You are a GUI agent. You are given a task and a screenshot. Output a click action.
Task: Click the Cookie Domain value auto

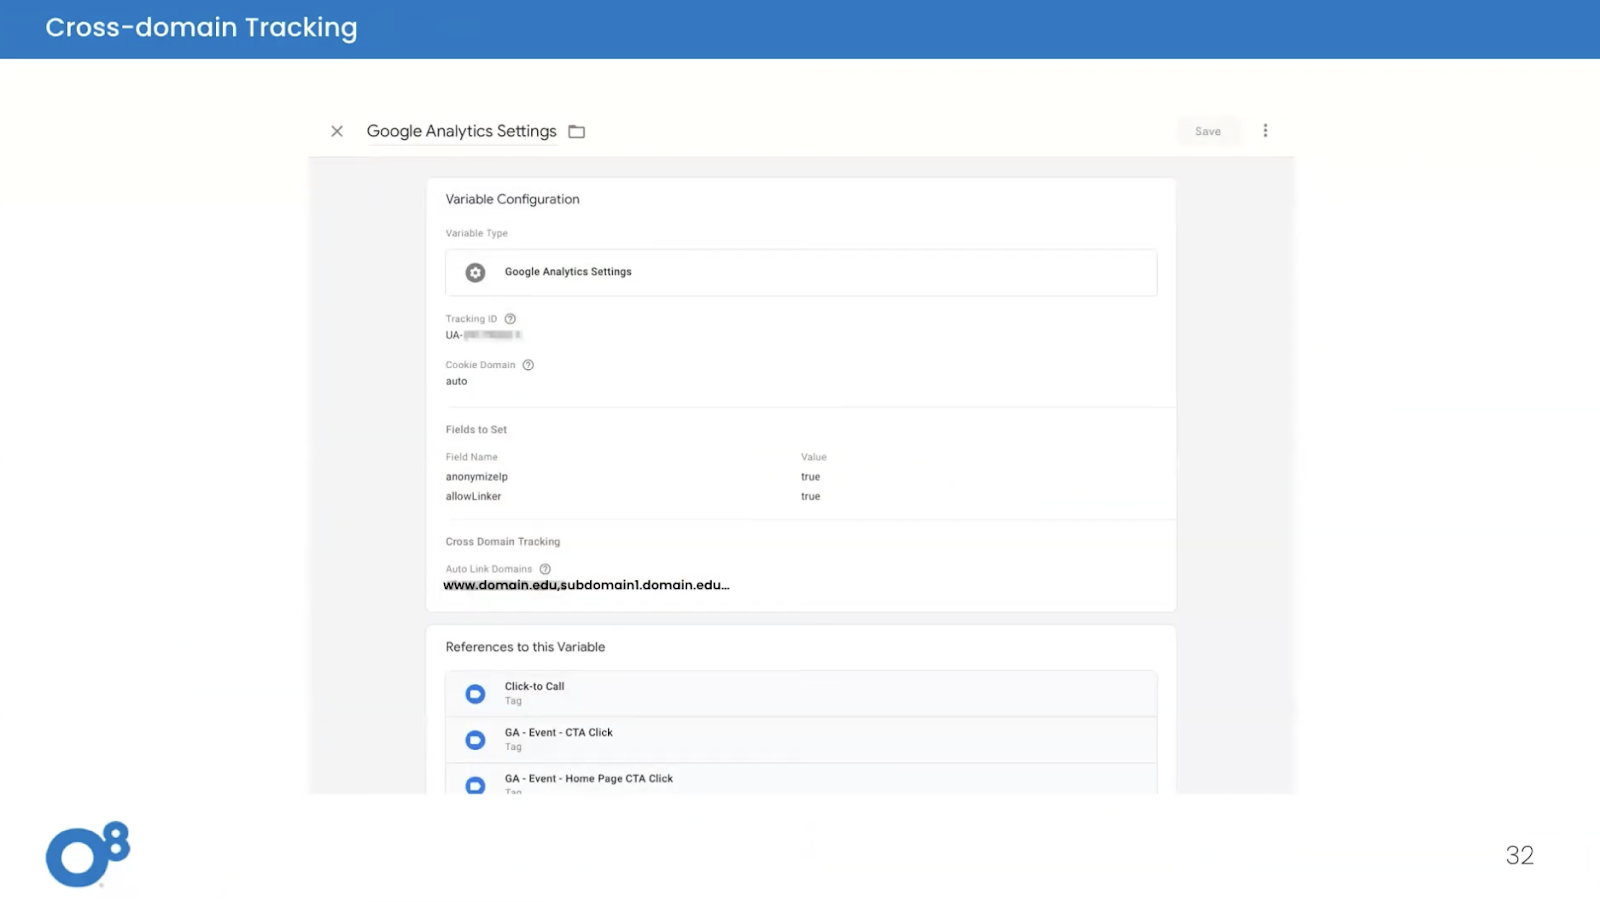tap(456, 381)
